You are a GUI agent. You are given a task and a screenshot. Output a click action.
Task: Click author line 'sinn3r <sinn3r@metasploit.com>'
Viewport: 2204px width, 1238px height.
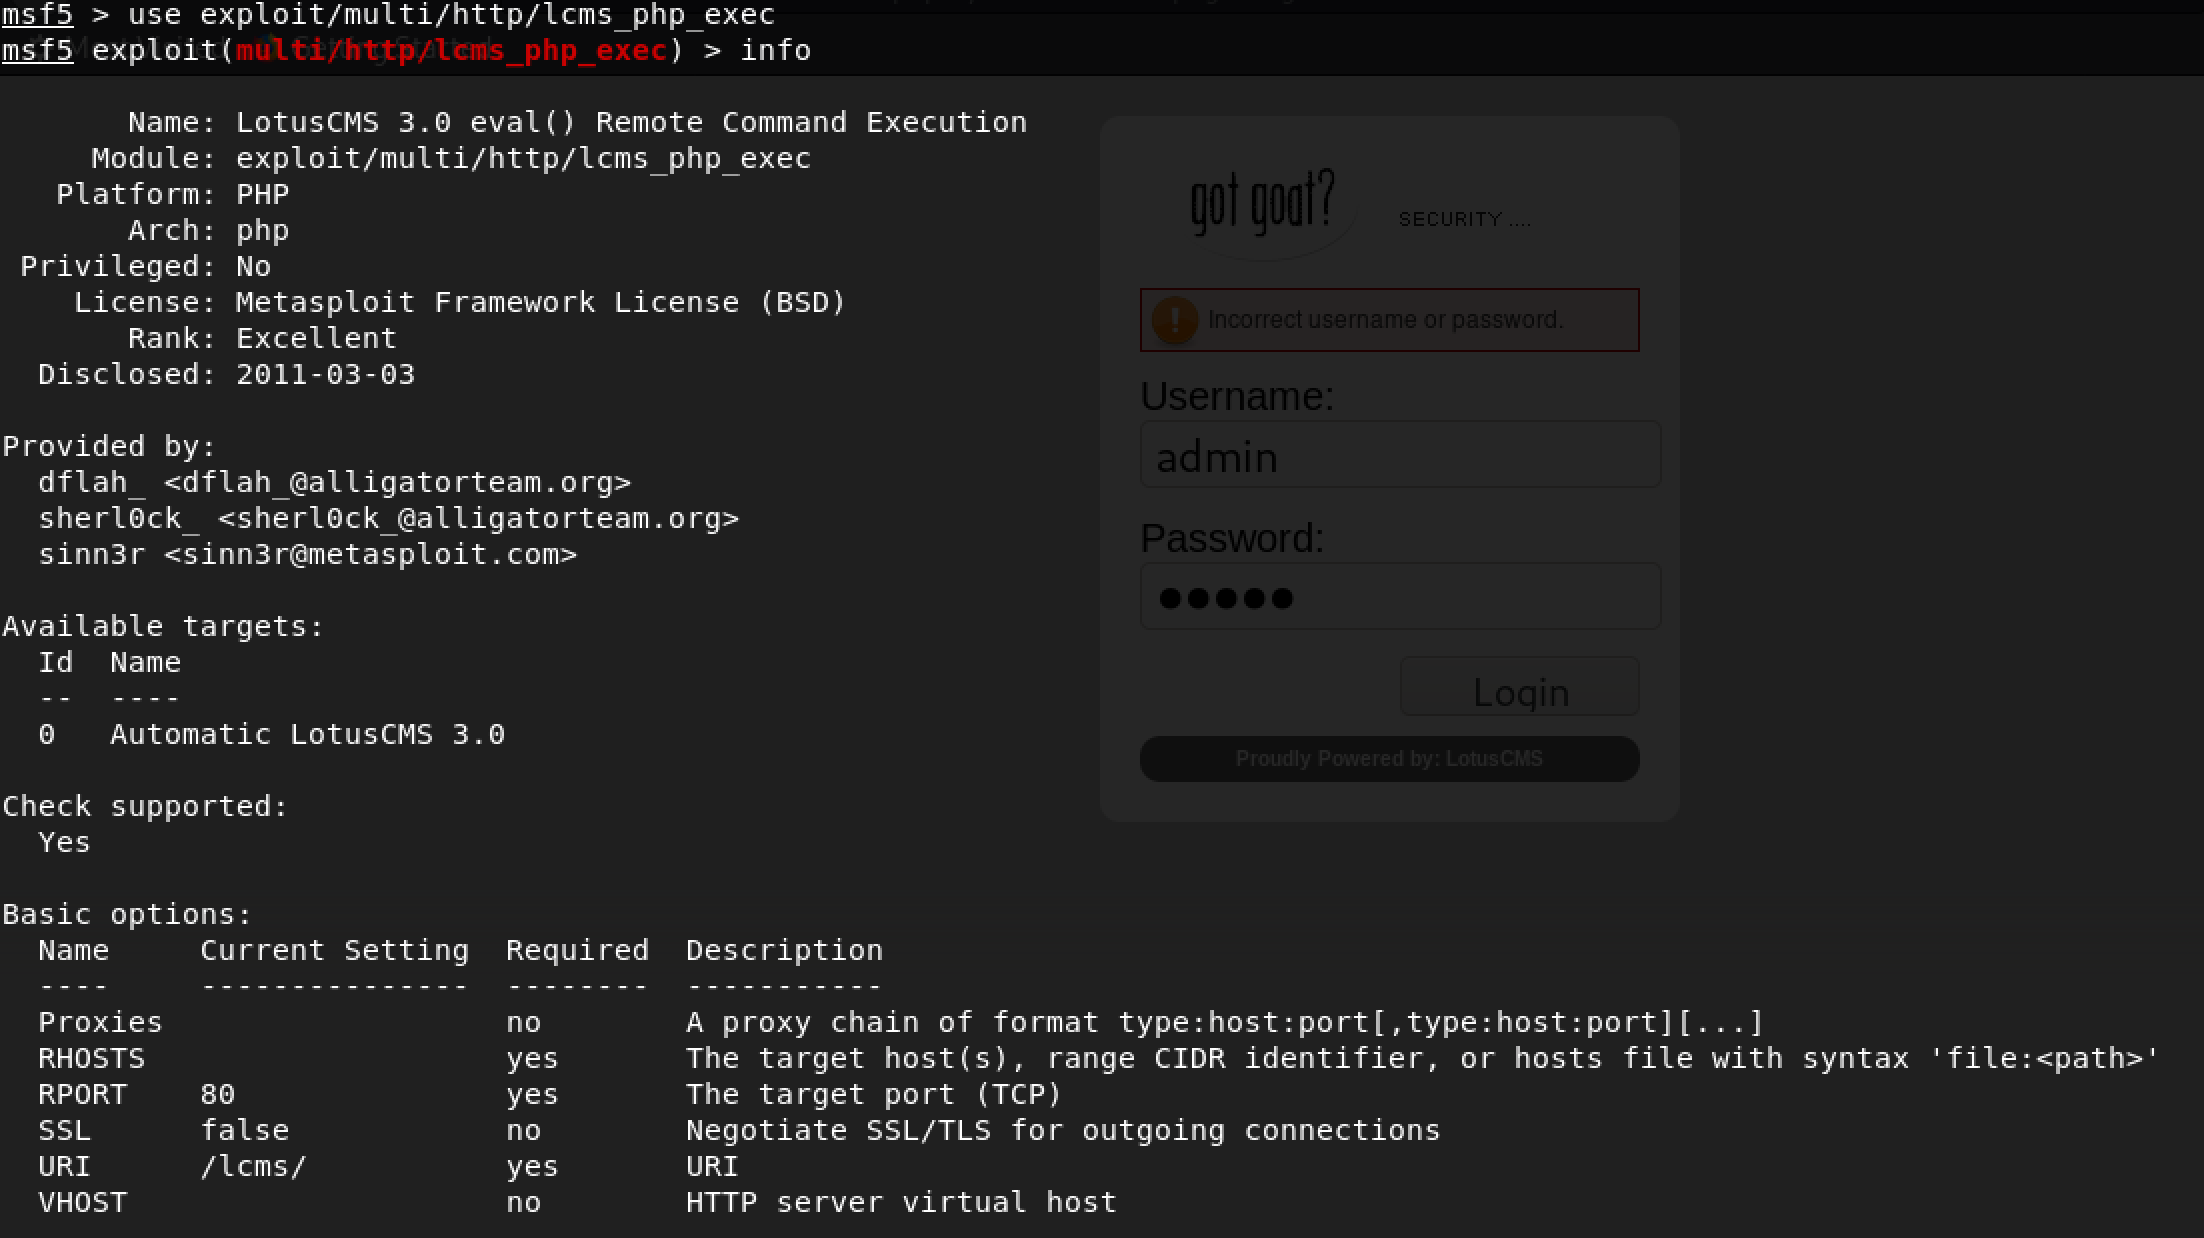(x=307, y=554)
